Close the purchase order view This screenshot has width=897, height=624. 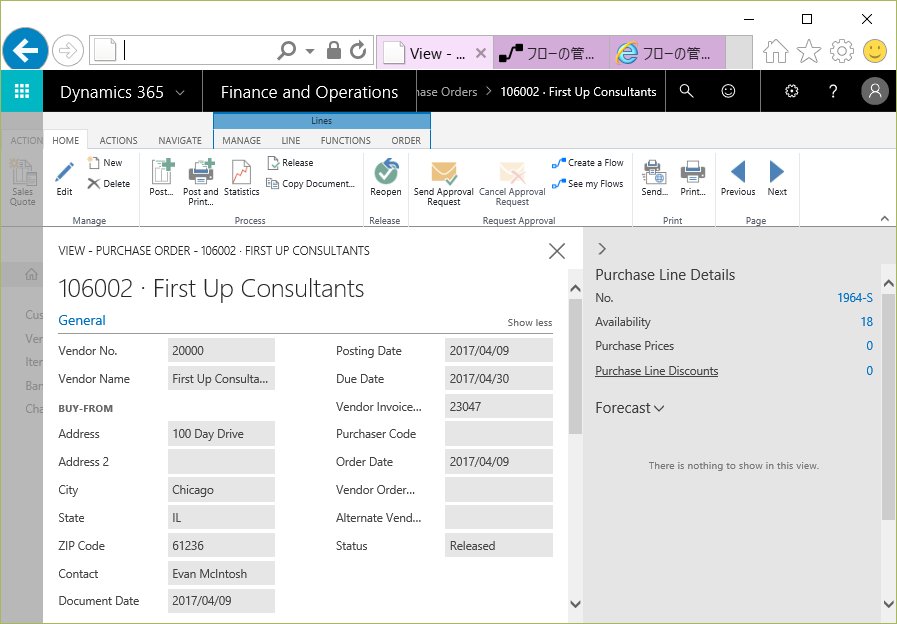point(557,251)
